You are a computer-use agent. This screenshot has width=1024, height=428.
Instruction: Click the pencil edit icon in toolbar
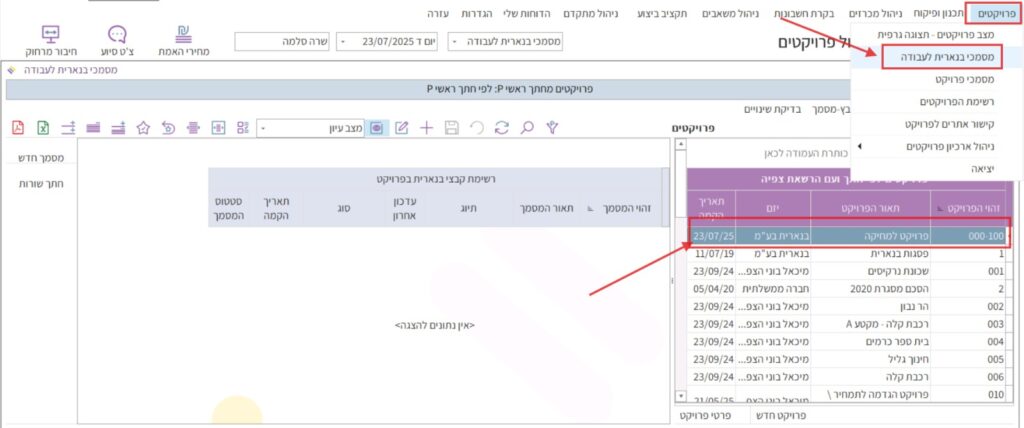coord(402,128)
